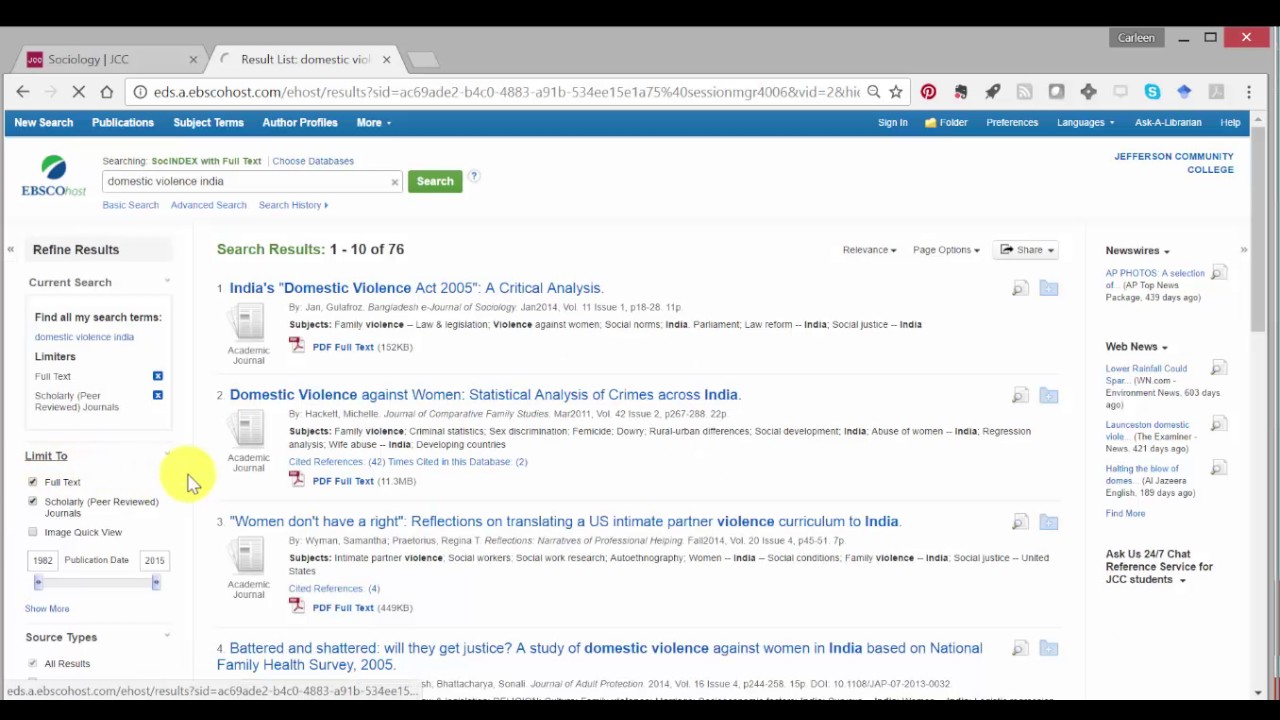Enable Image Quick View checkbox

pyautogui.click(x=32, y=532)
